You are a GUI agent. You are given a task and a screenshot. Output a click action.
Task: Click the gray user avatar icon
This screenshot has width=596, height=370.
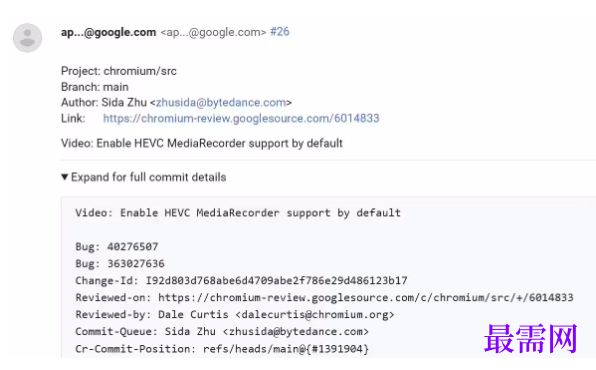pyautogui.click(x=27, y=38)
